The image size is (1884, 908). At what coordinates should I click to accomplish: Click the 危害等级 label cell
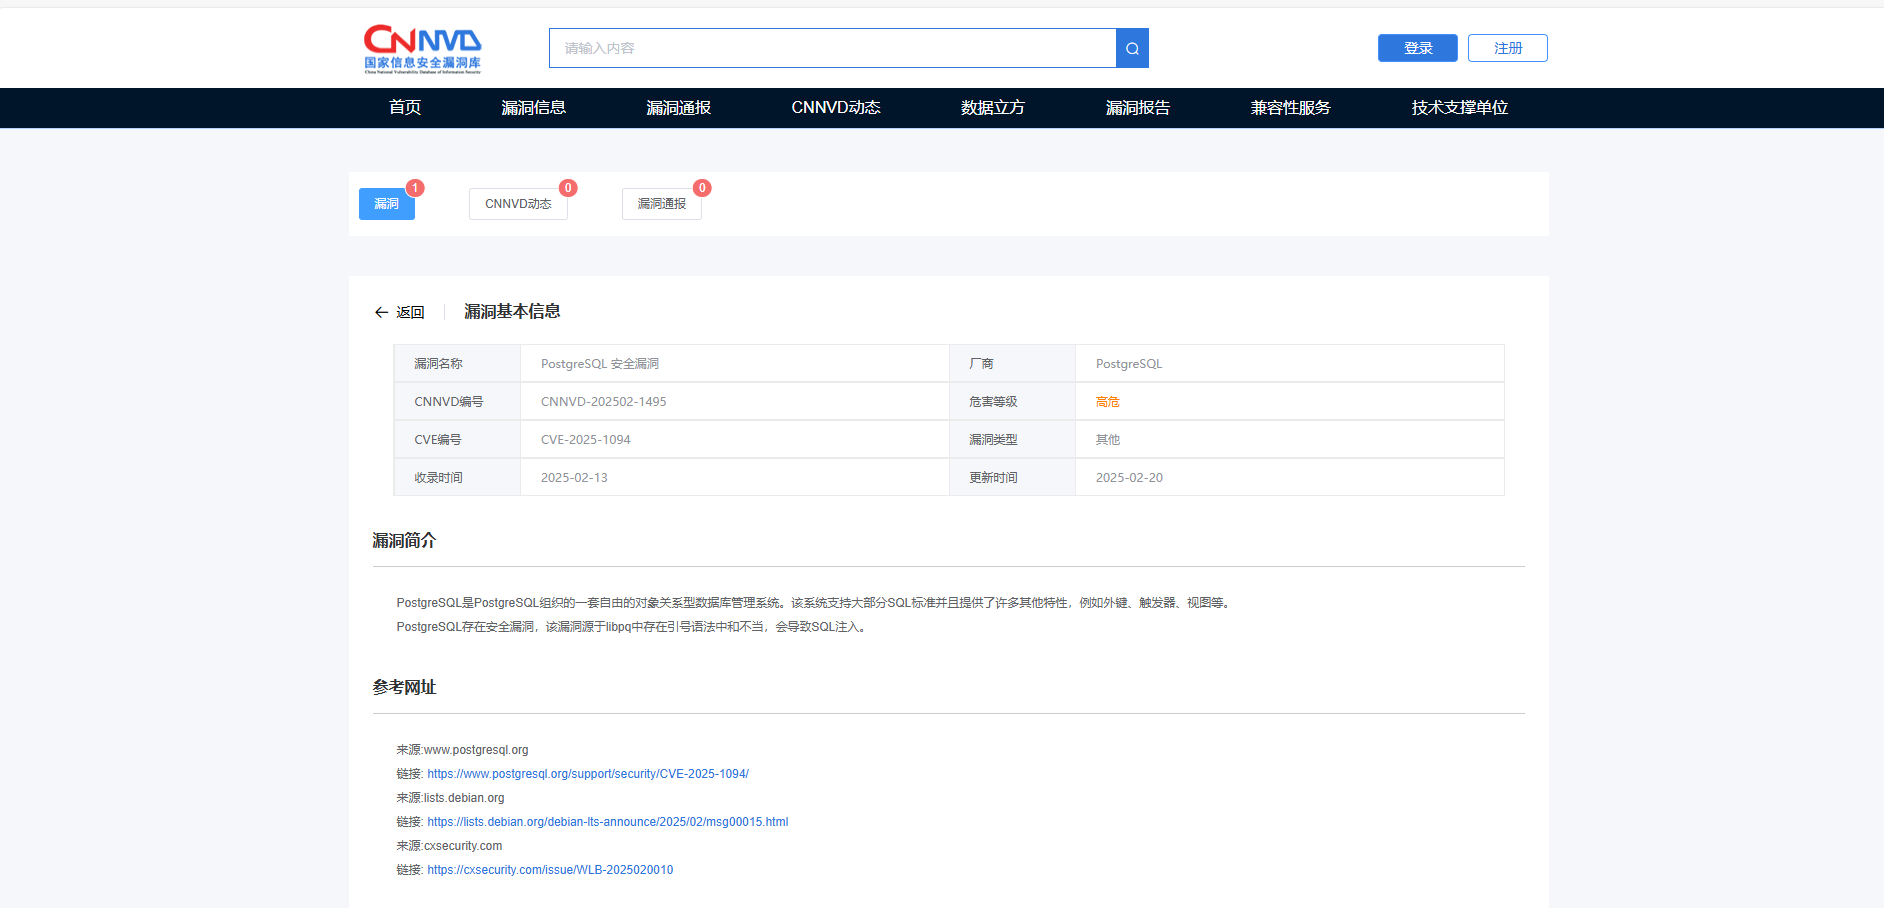(1012, 402)
